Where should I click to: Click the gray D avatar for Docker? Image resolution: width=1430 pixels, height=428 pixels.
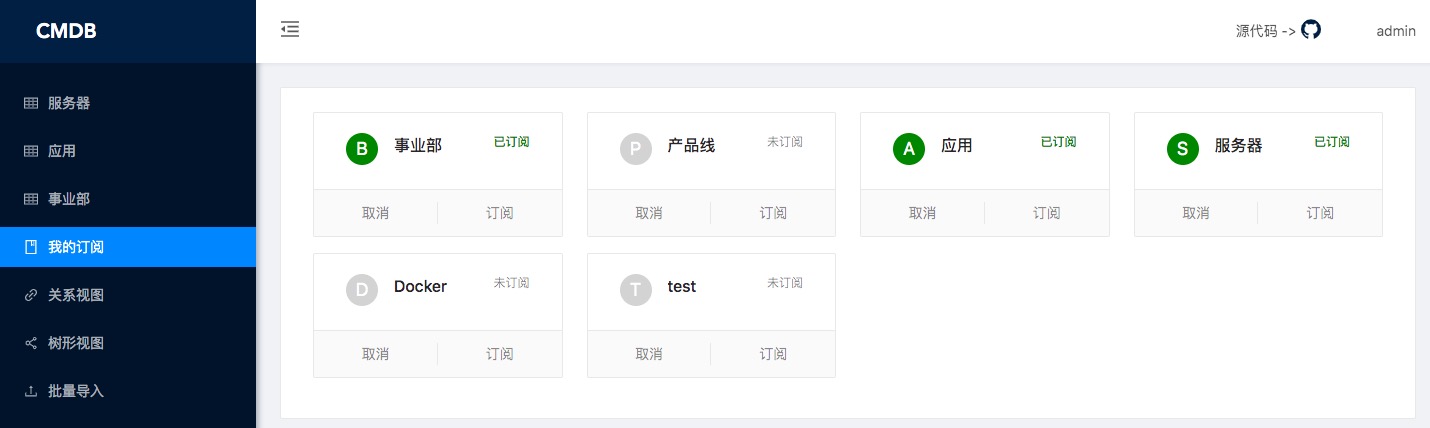(362, 291)
